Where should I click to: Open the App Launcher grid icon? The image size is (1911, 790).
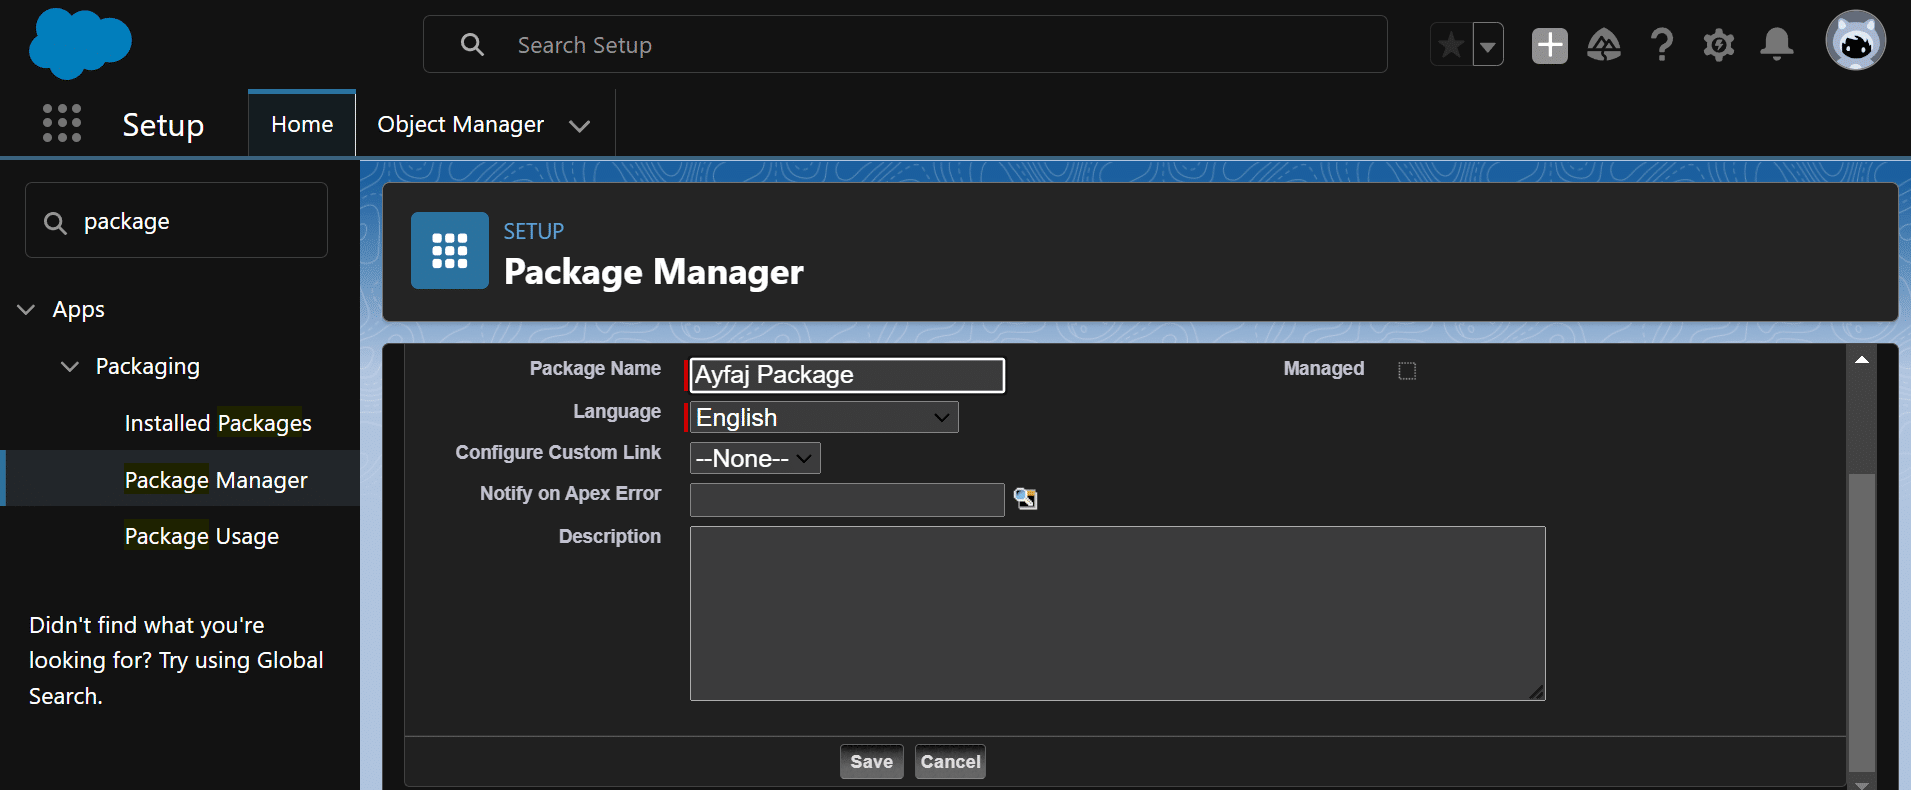click(x=62, y=123)
